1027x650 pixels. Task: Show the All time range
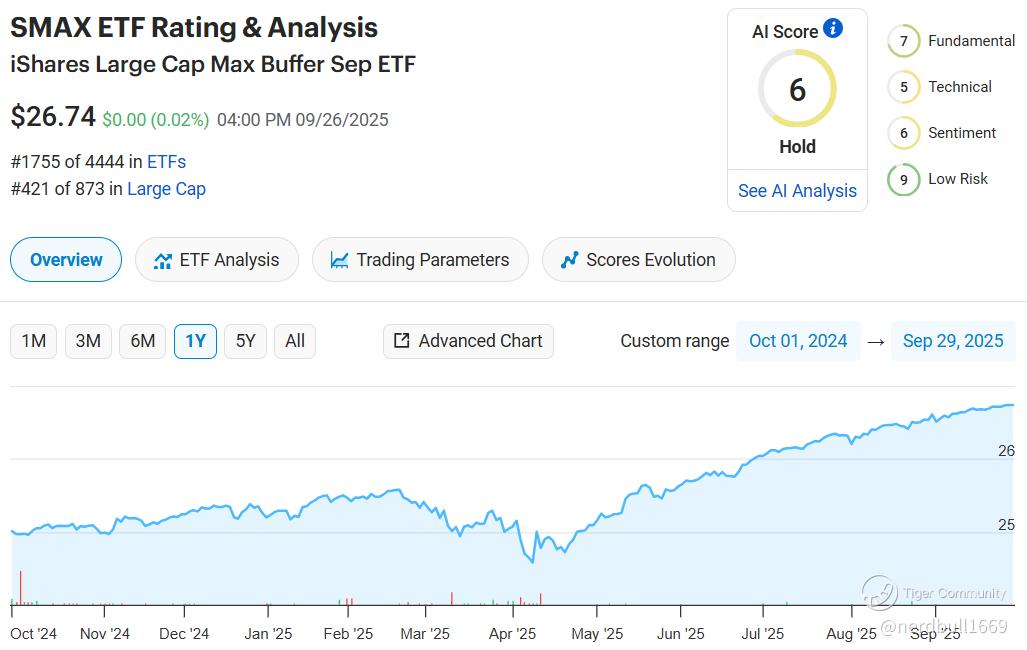pyautogui.click(x=295, y=341)
